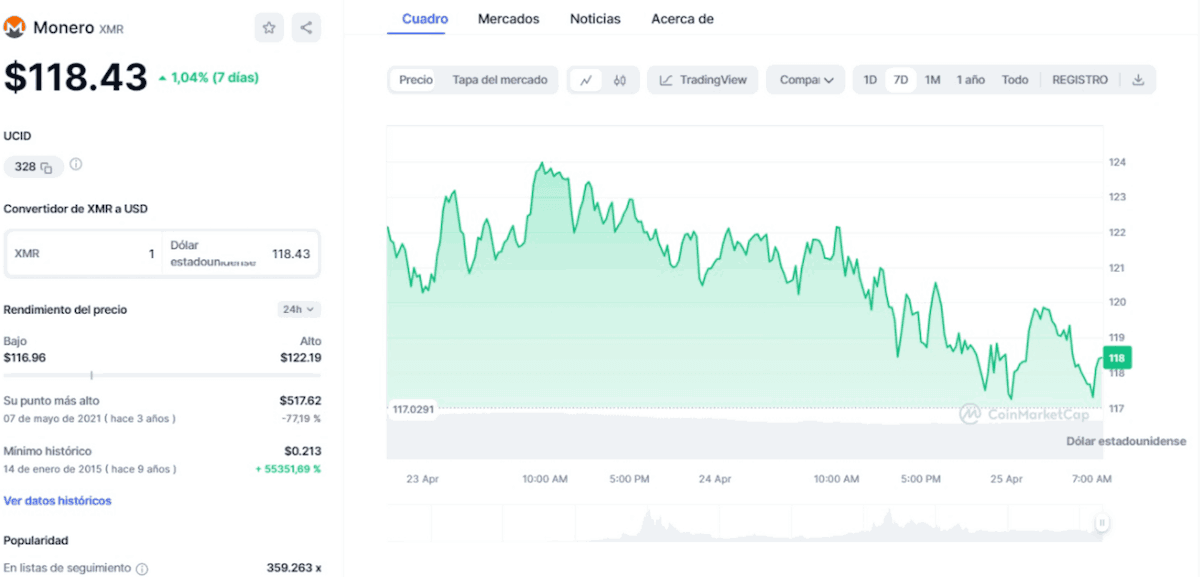Open the Comparar dropdown

[x=806, y=80]
